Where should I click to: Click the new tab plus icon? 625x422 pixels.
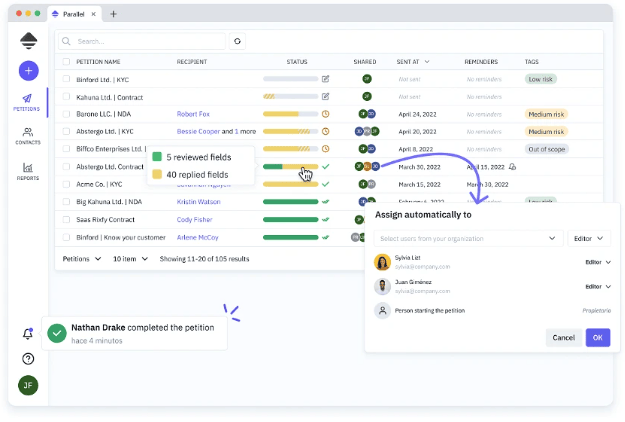click(114, 14)
